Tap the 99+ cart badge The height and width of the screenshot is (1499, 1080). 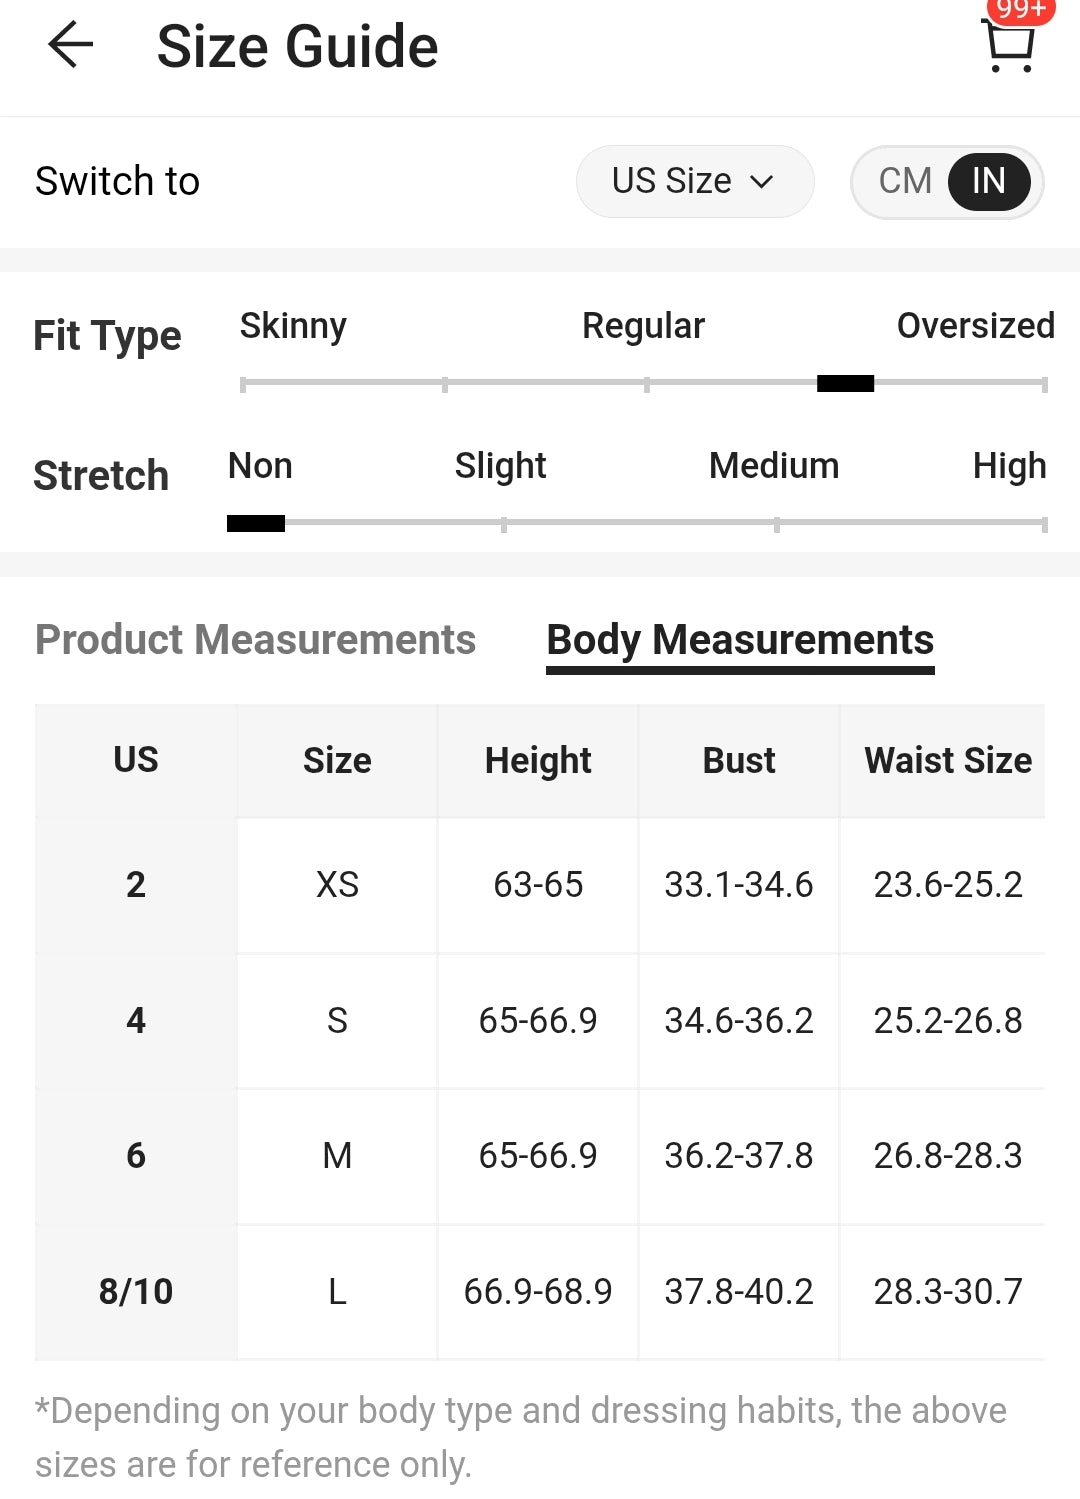[1021, 10]
